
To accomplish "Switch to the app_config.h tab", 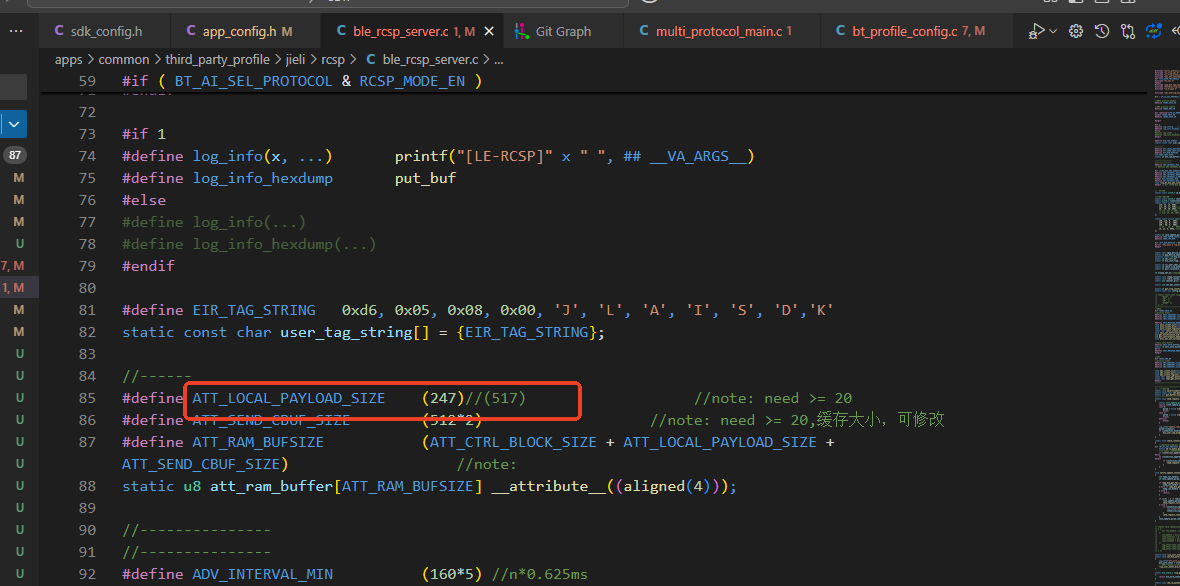I will [x=247, y=32].
